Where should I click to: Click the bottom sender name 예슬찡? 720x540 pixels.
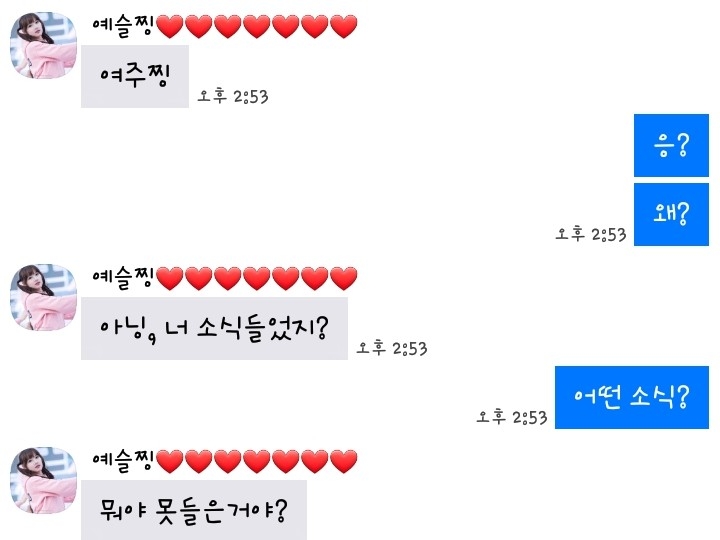(123, 461)
